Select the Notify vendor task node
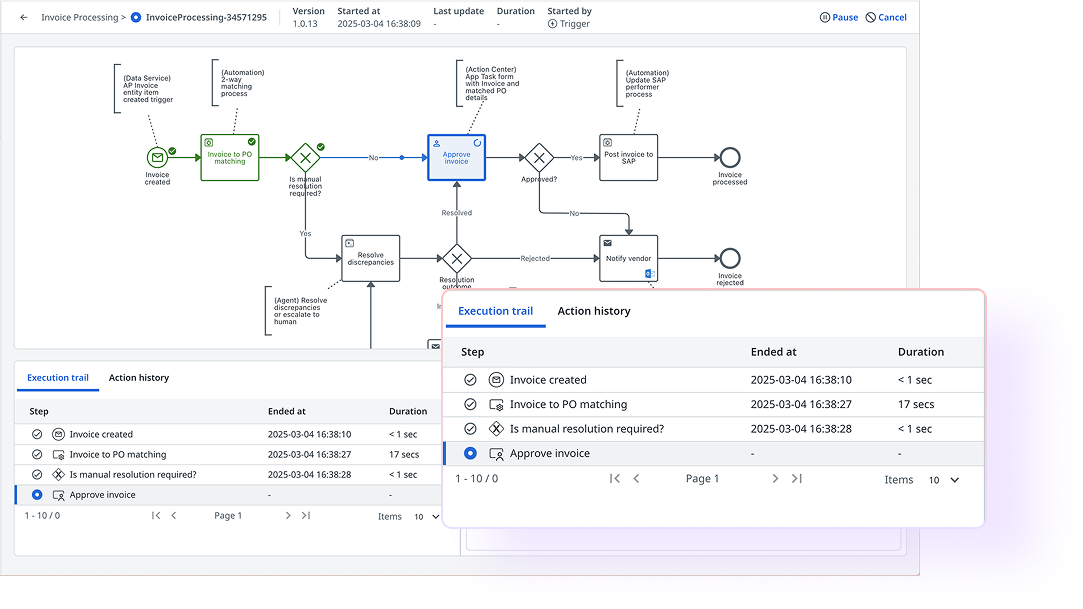The width and height of the screenshot is (1083, 609). [629, 258]
